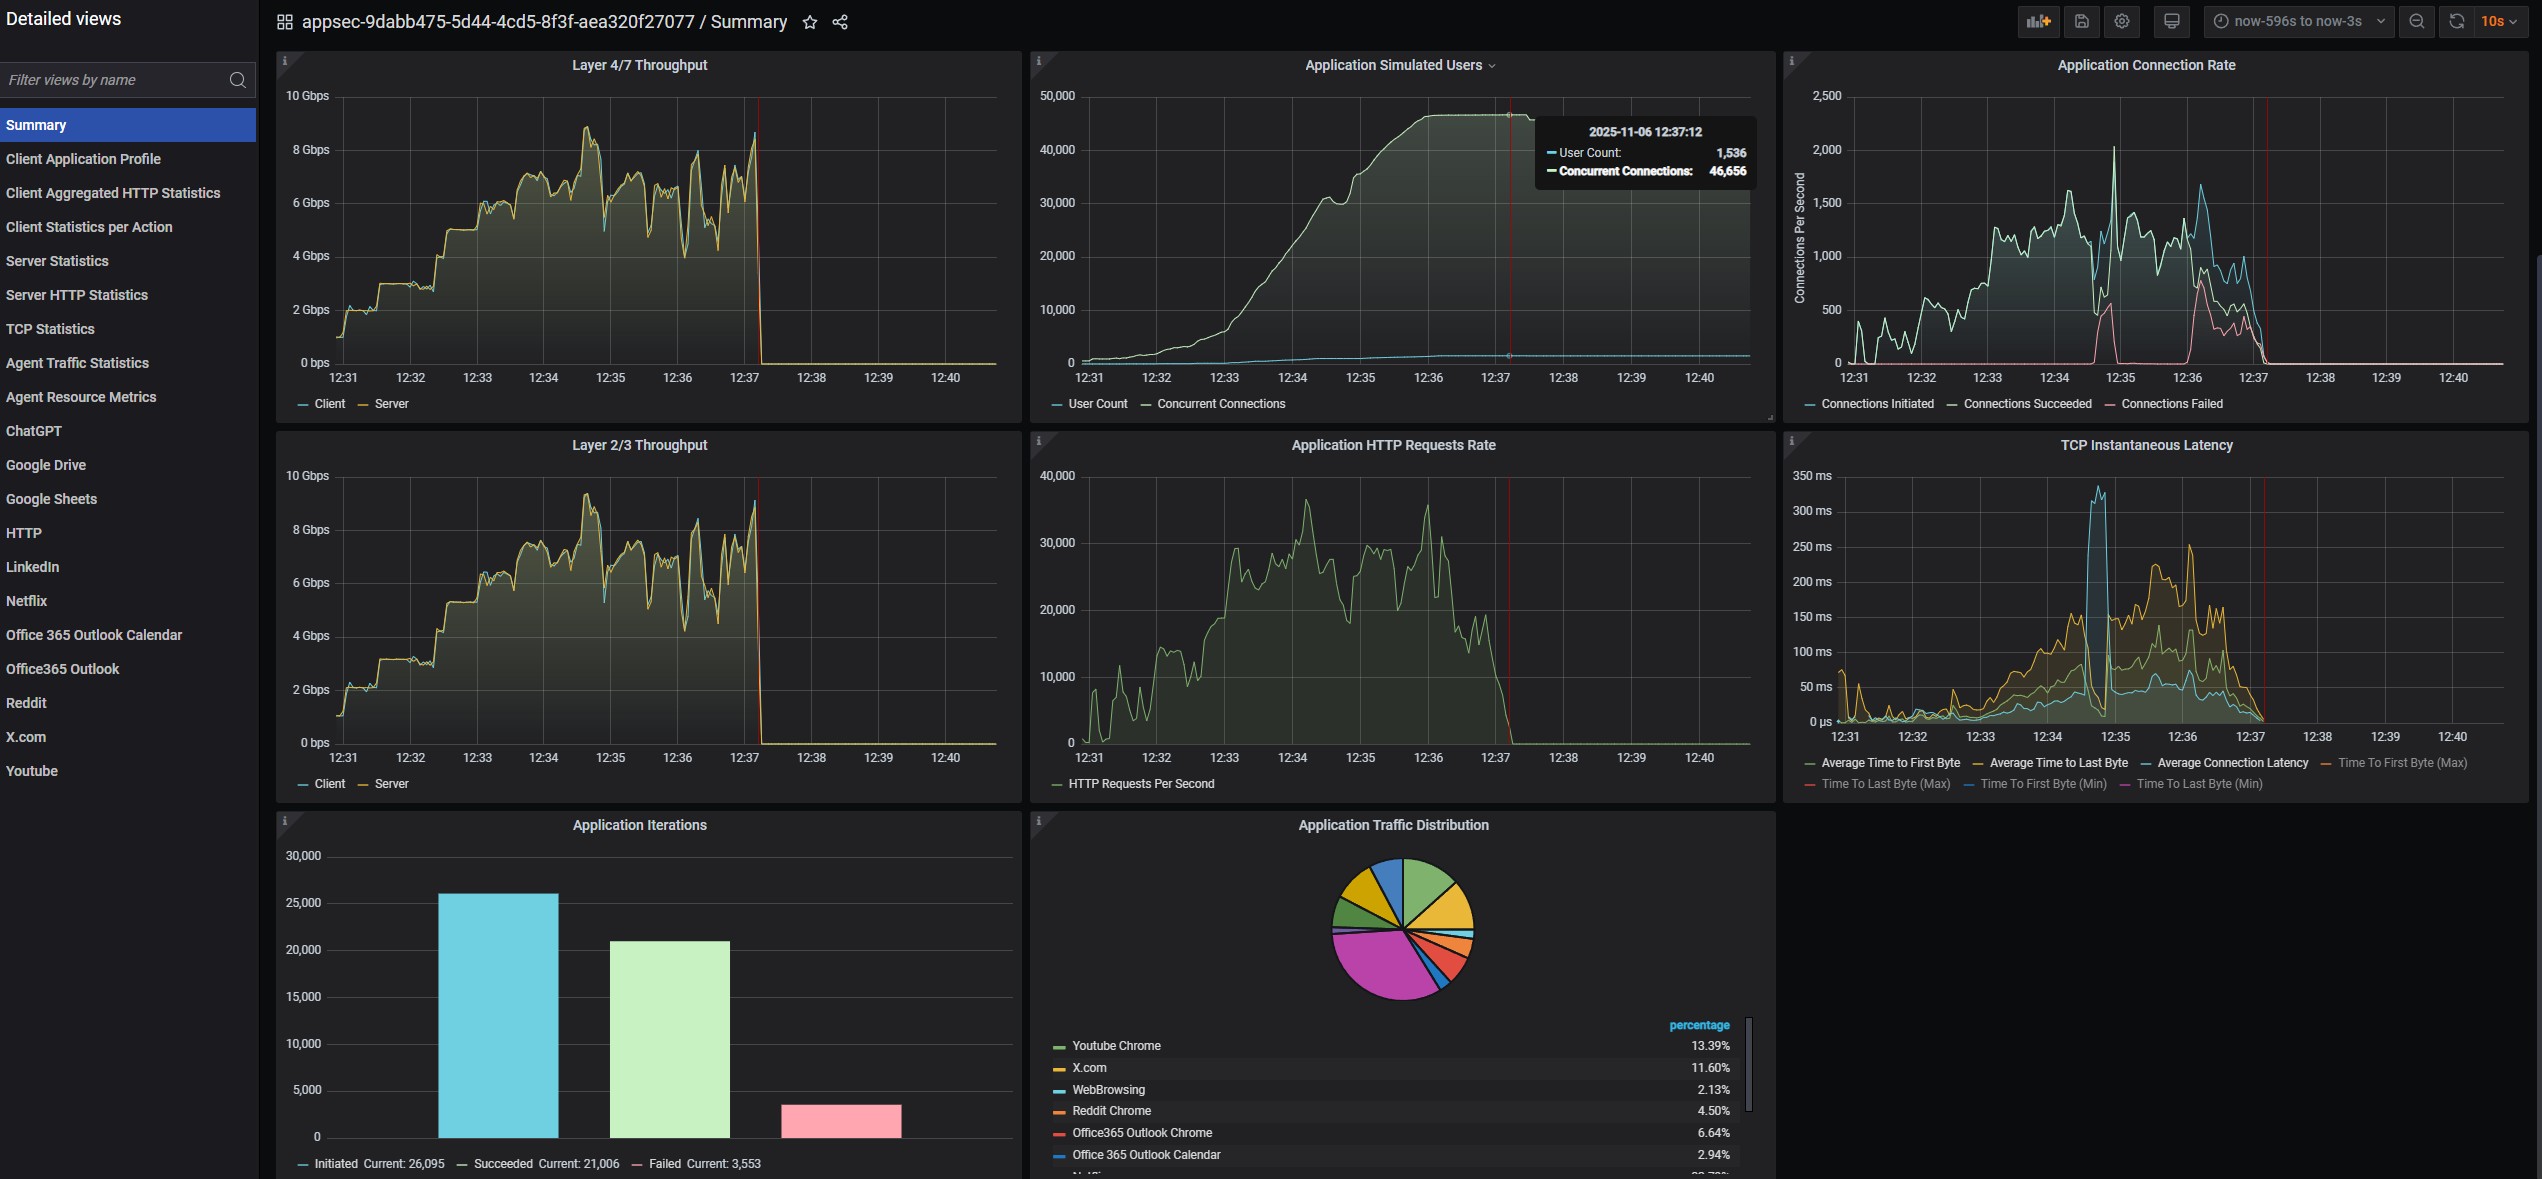Refresh the dashboard now
Screen dimensions: 2542x1179
tap(2456, 21)
